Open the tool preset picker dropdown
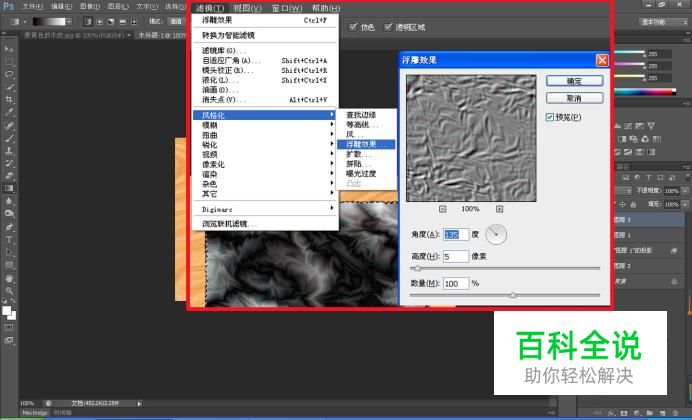Viewport: 692px width, 420px height. pyautogui.click(x=24, y=21)
